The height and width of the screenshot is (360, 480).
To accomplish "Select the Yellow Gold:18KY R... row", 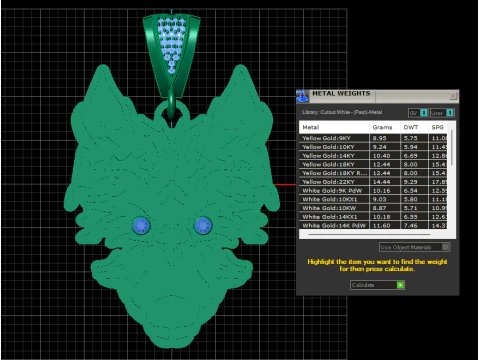I will pyautogui.click(x=373, y=173).
